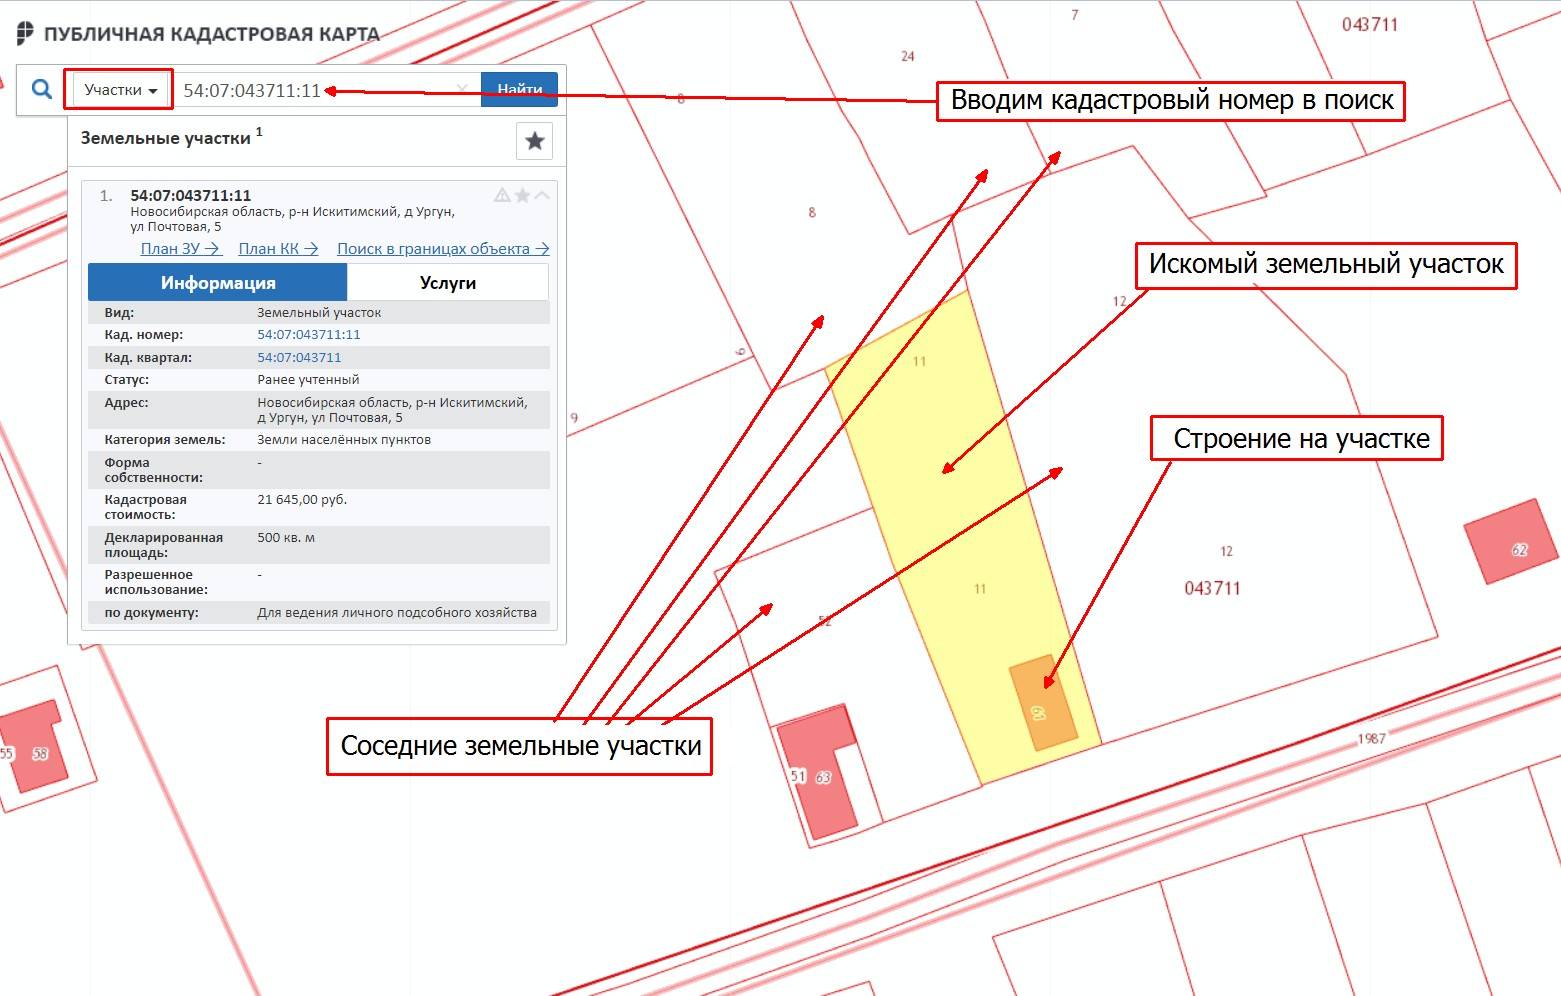This screenshot has height=996, width=1561.
Task: Click the magnifier search icon
Action: (41, 90)
